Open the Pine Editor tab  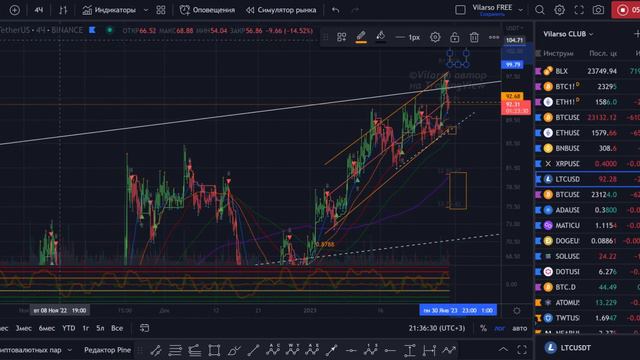click(x=107, y=350)
